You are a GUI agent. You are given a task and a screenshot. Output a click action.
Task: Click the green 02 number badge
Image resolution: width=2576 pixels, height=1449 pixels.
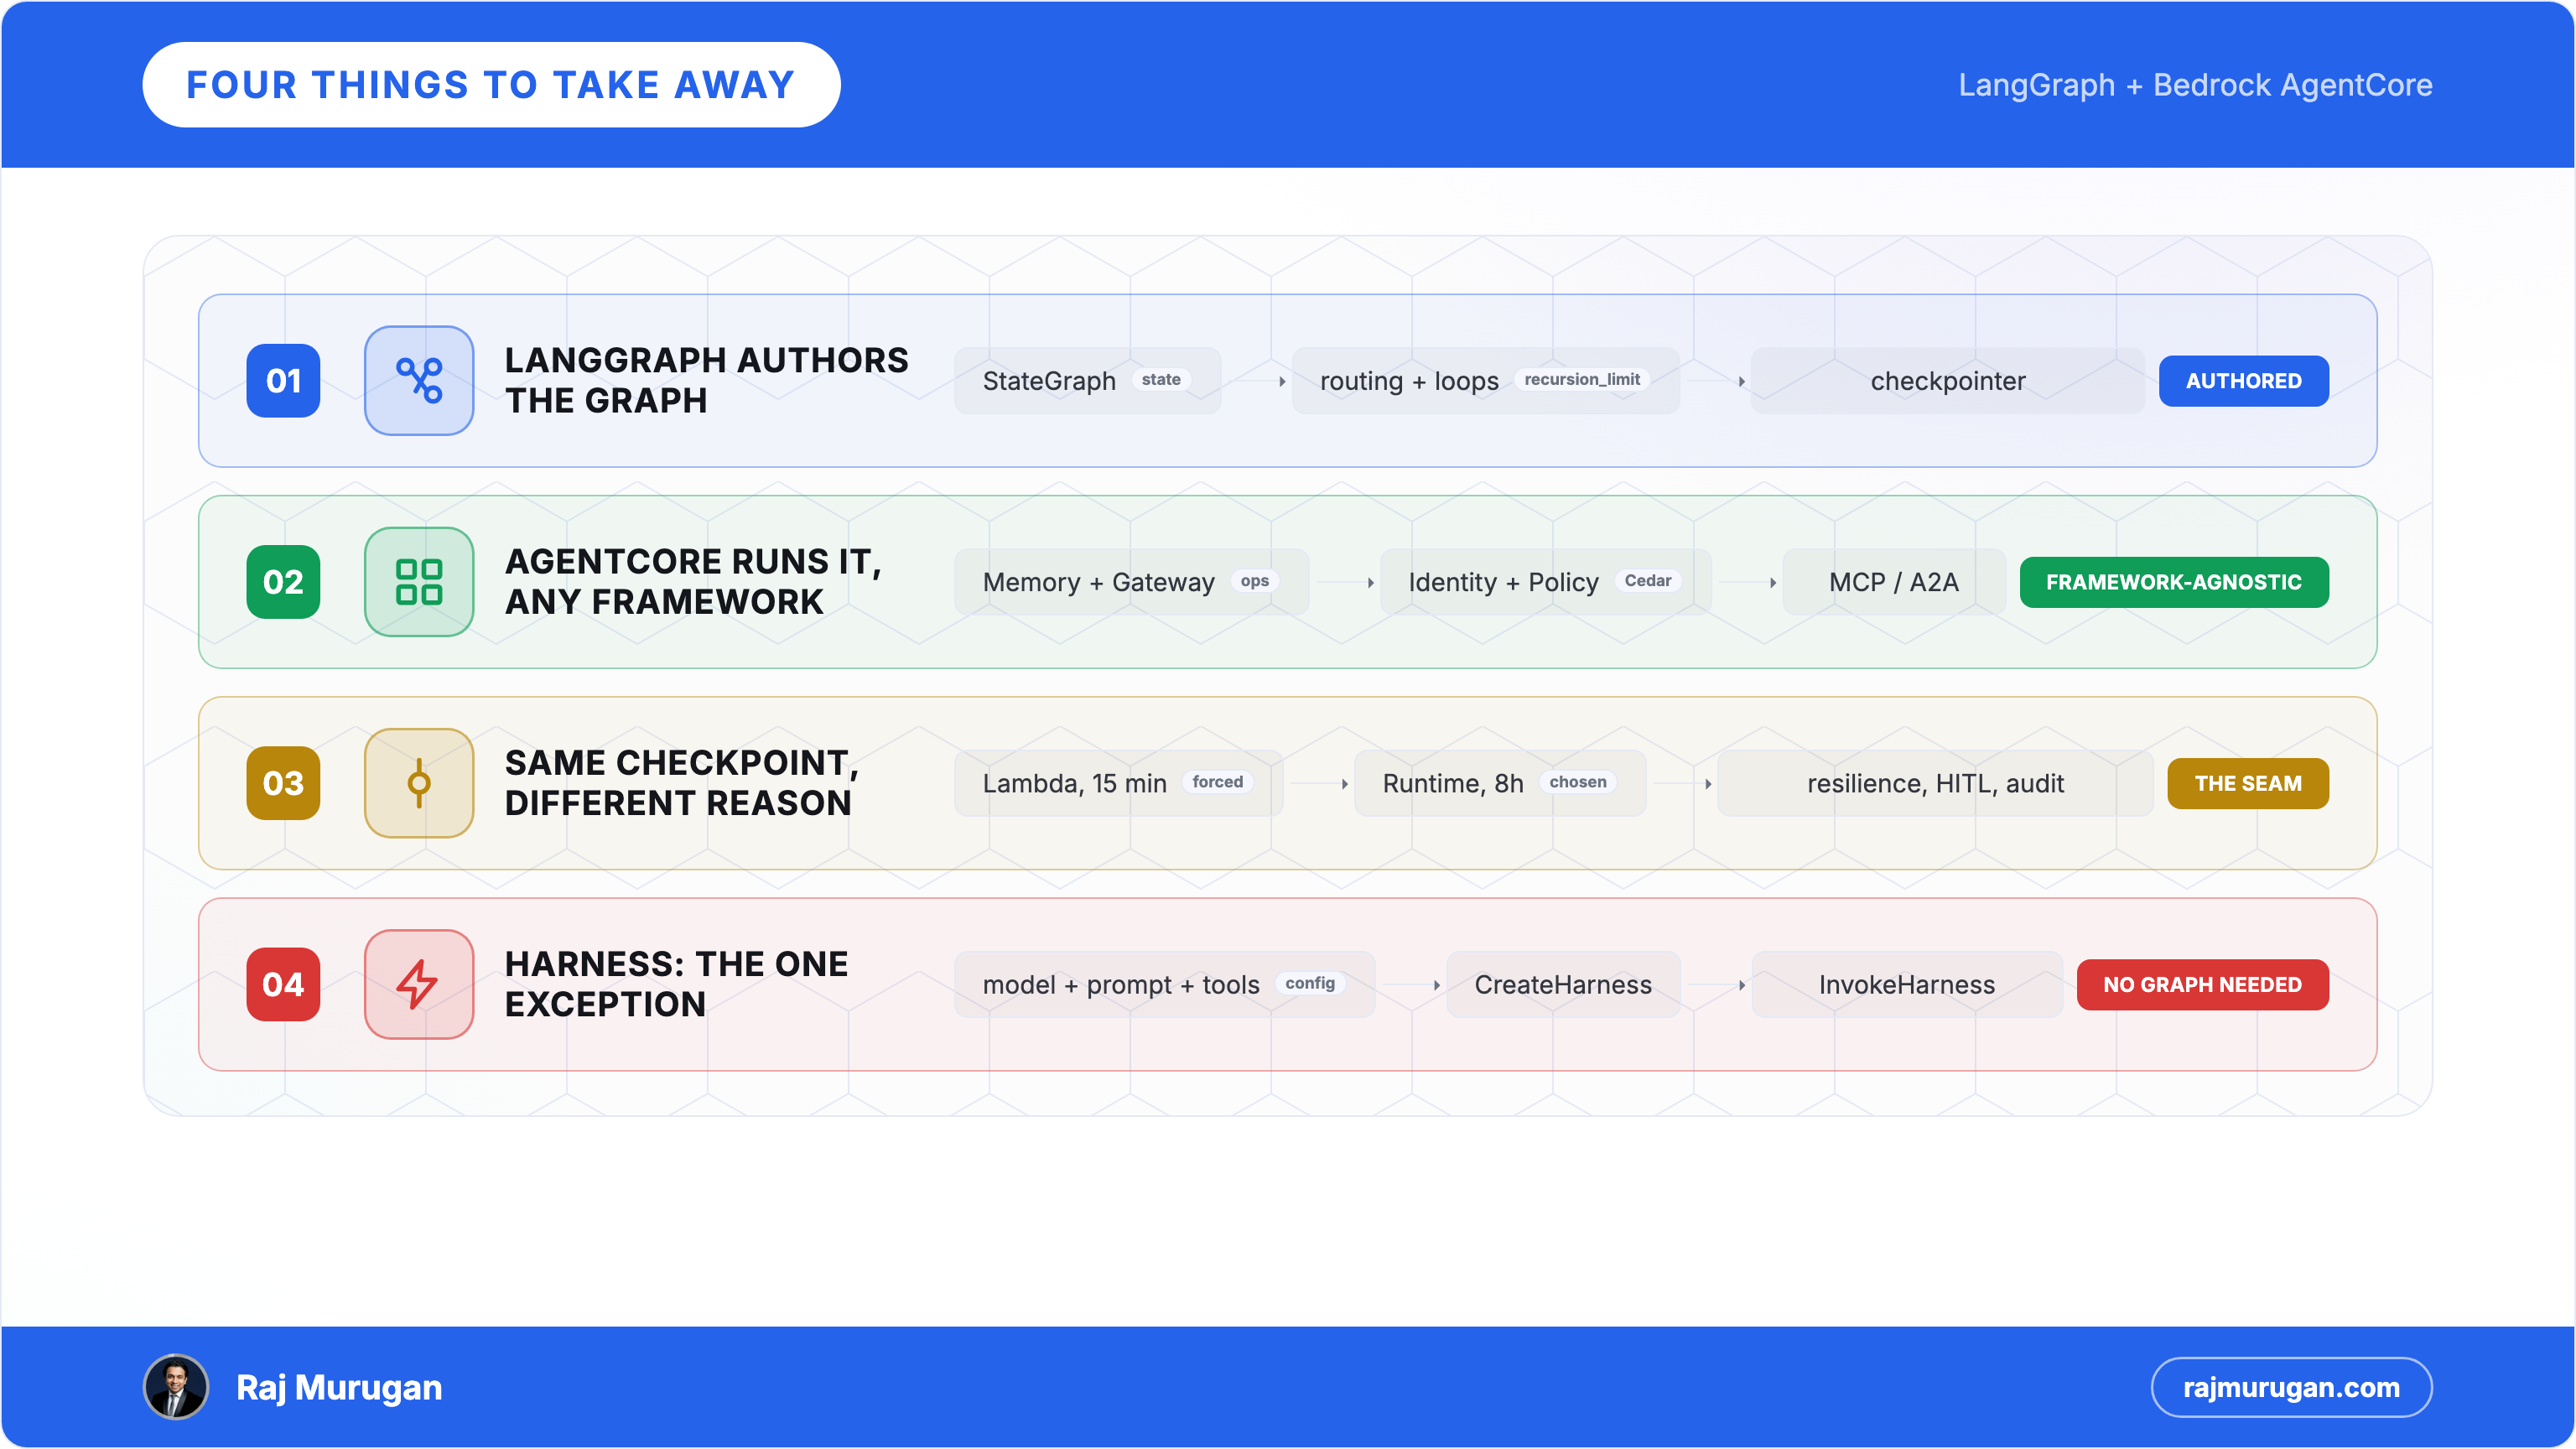tap(283, 581)
